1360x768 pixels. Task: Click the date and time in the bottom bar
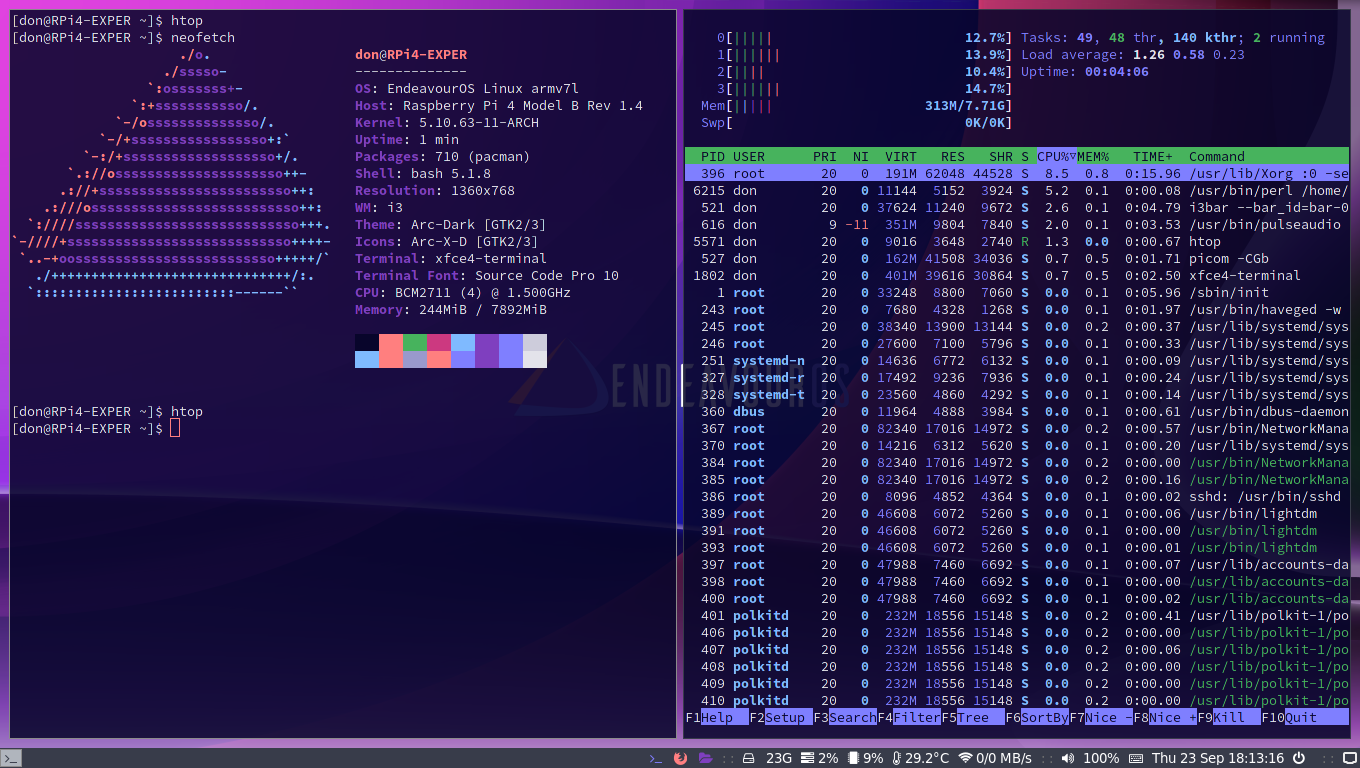click(x=1218, y=758)
